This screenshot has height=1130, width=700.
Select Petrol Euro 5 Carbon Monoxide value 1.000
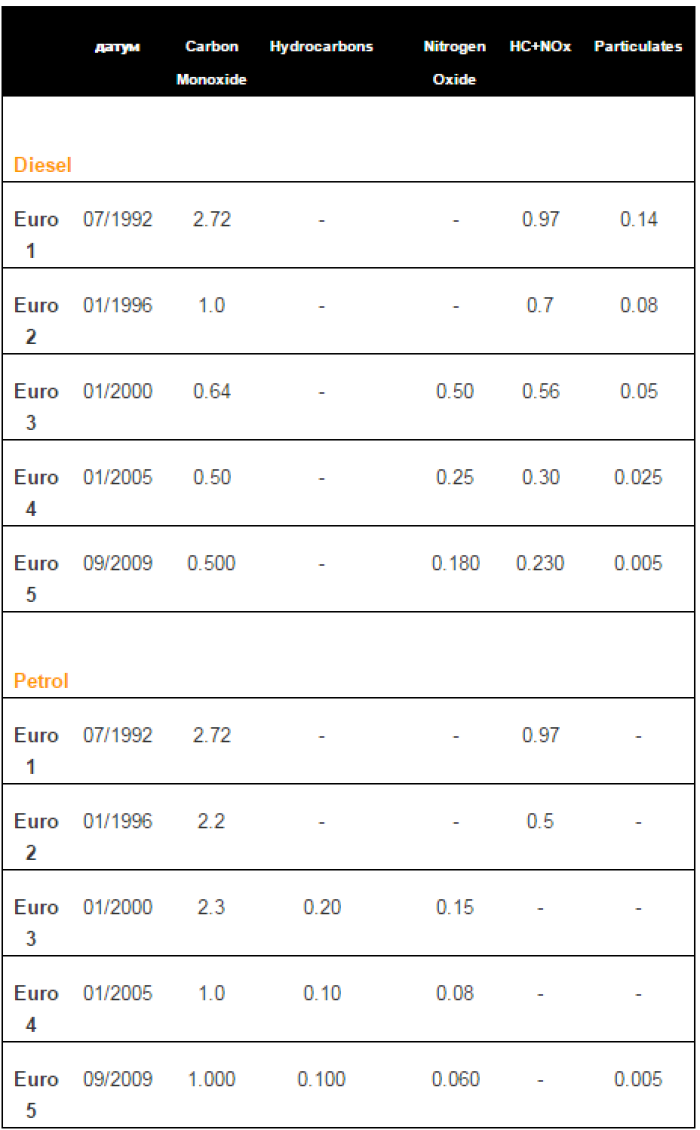[212, 1079]
